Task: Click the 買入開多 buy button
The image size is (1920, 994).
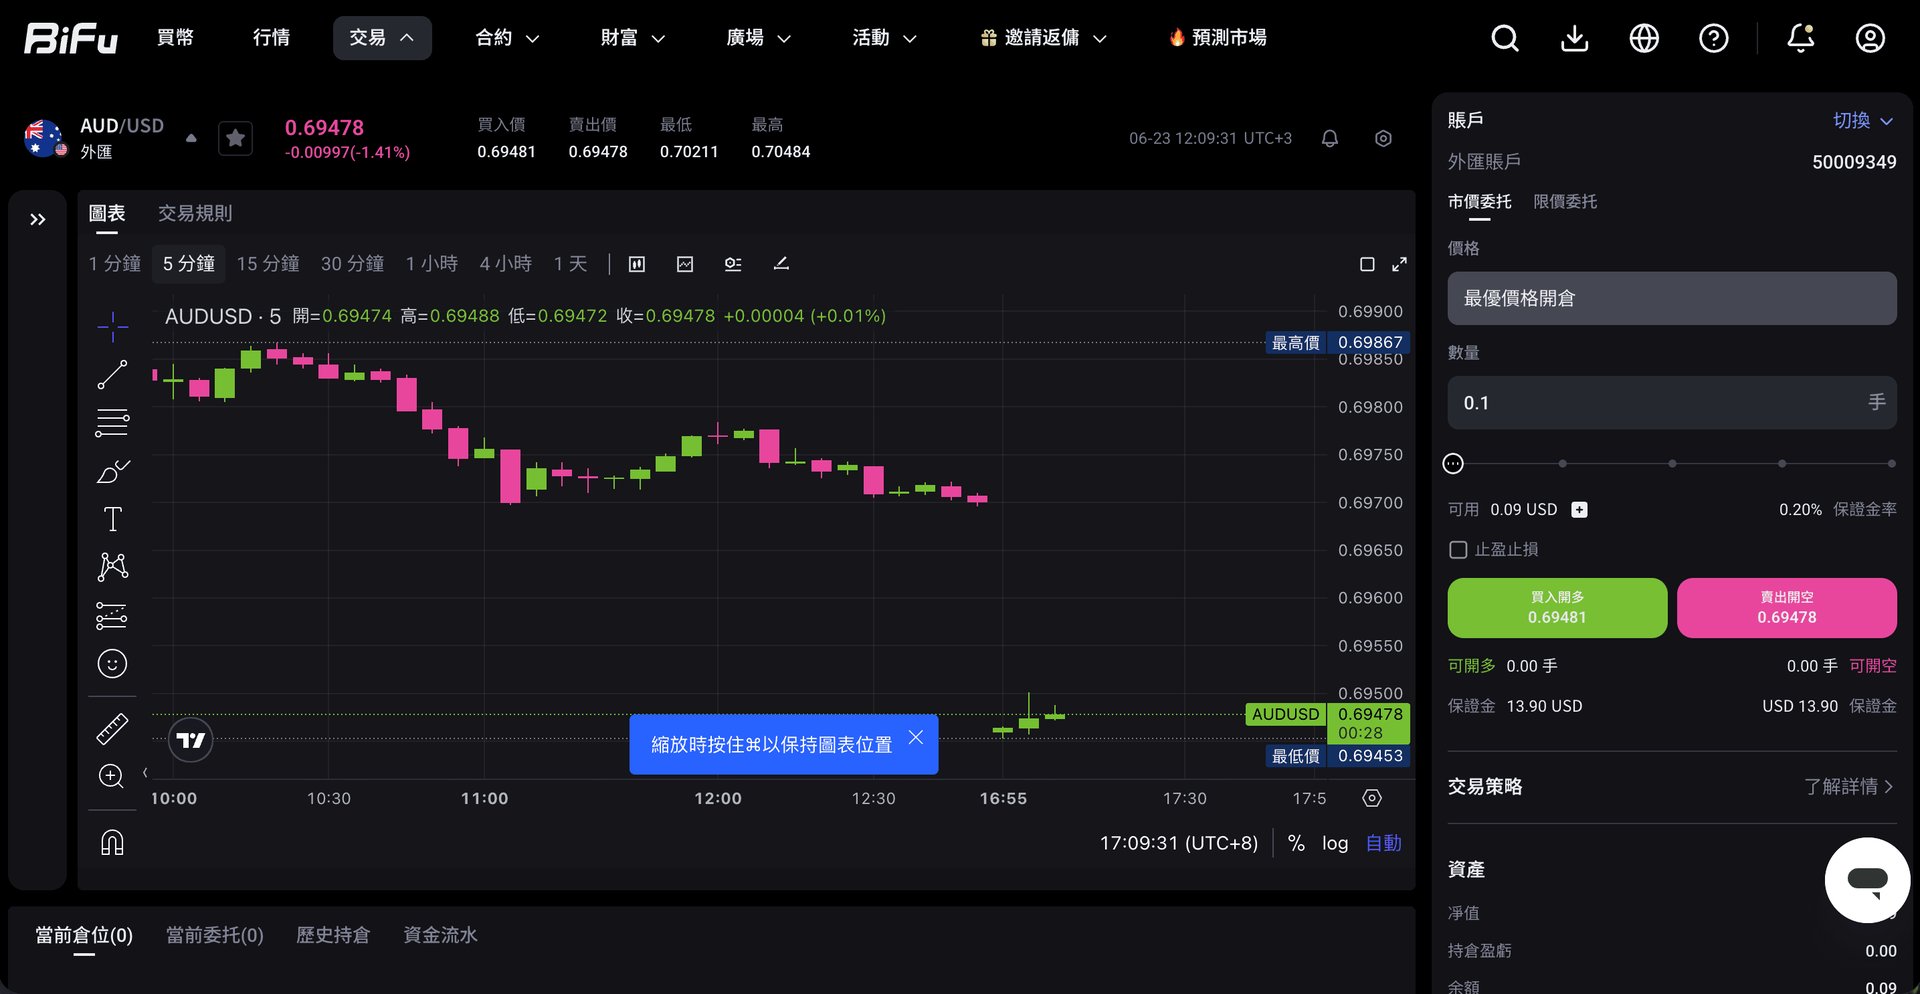Action: point(1557,607)
